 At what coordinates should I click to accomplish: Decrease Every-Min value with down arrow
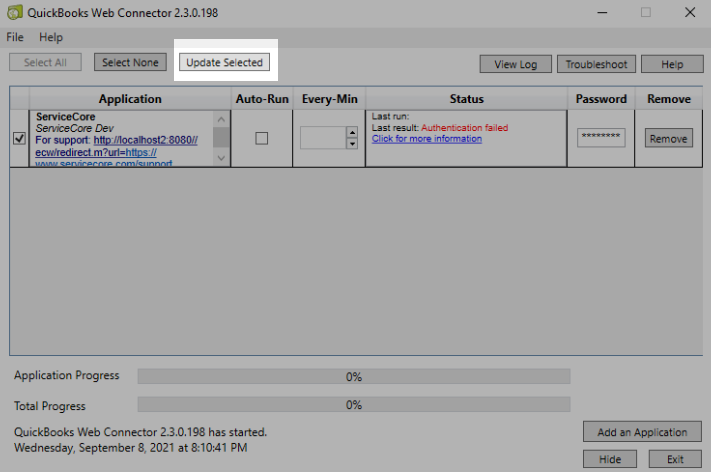[352, 144]
